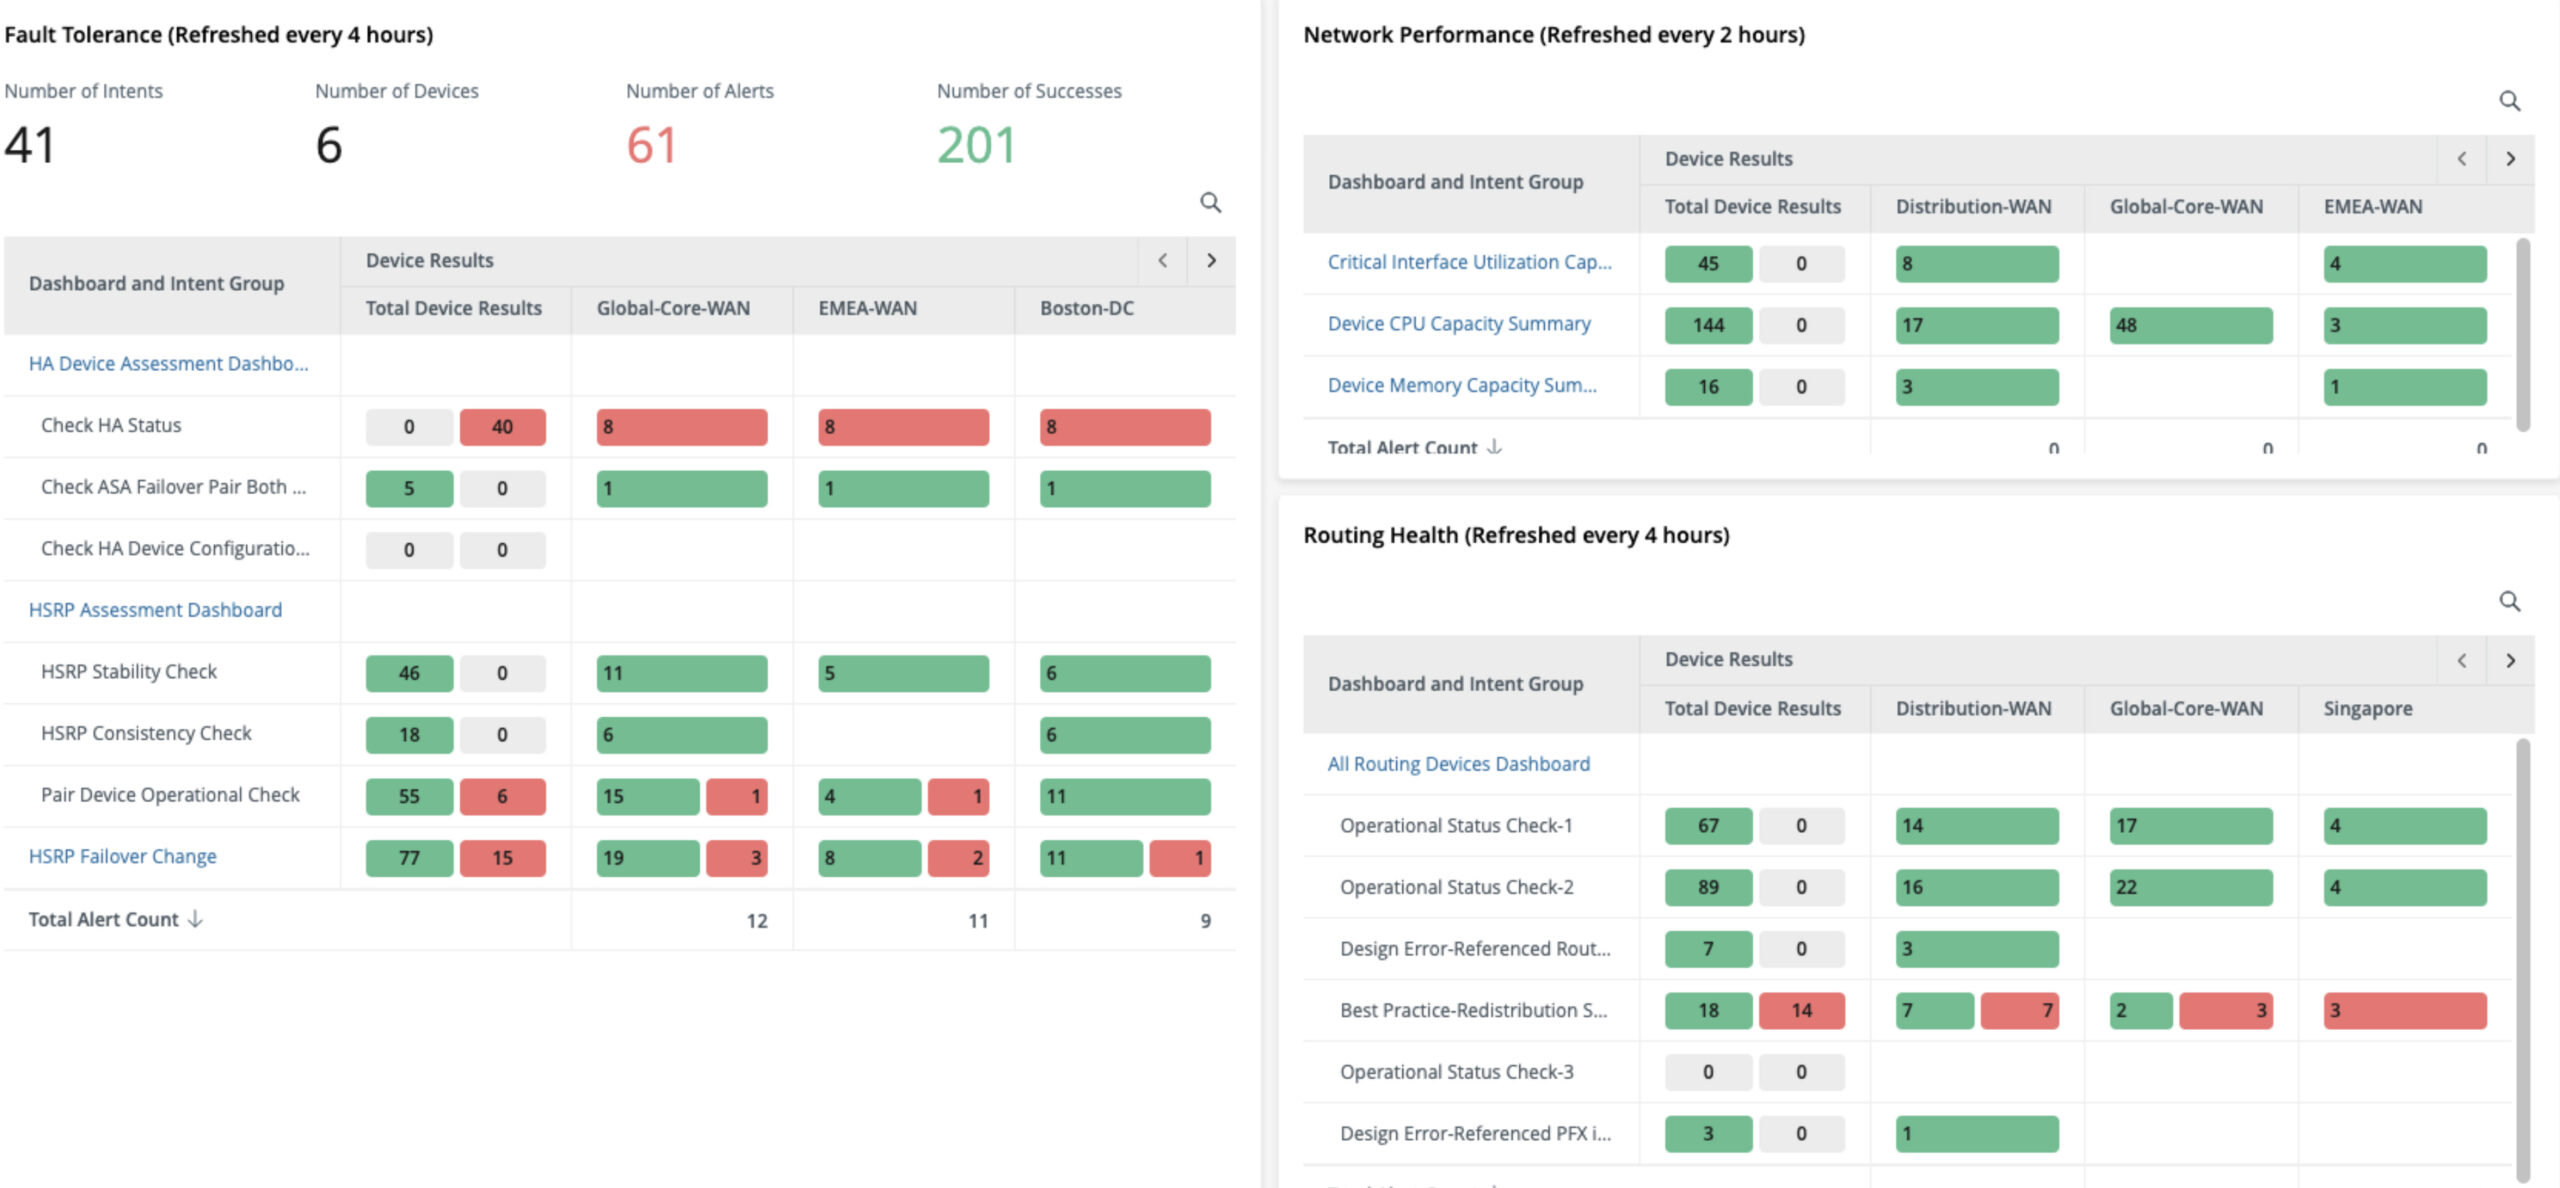Open HSRP Failover Change link
Image resolution: width=2560 pixels, height=1188 pixels.
pyautogui.click(x=122, y=856)
